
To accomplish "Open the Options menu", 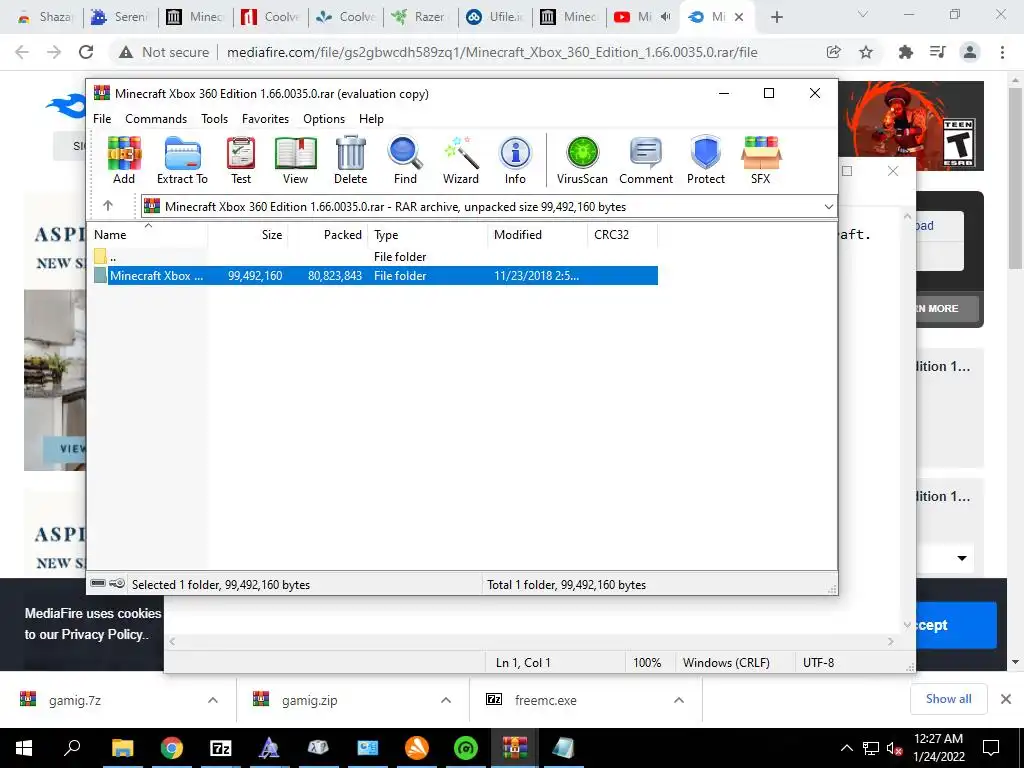I will tap(324, 119).
